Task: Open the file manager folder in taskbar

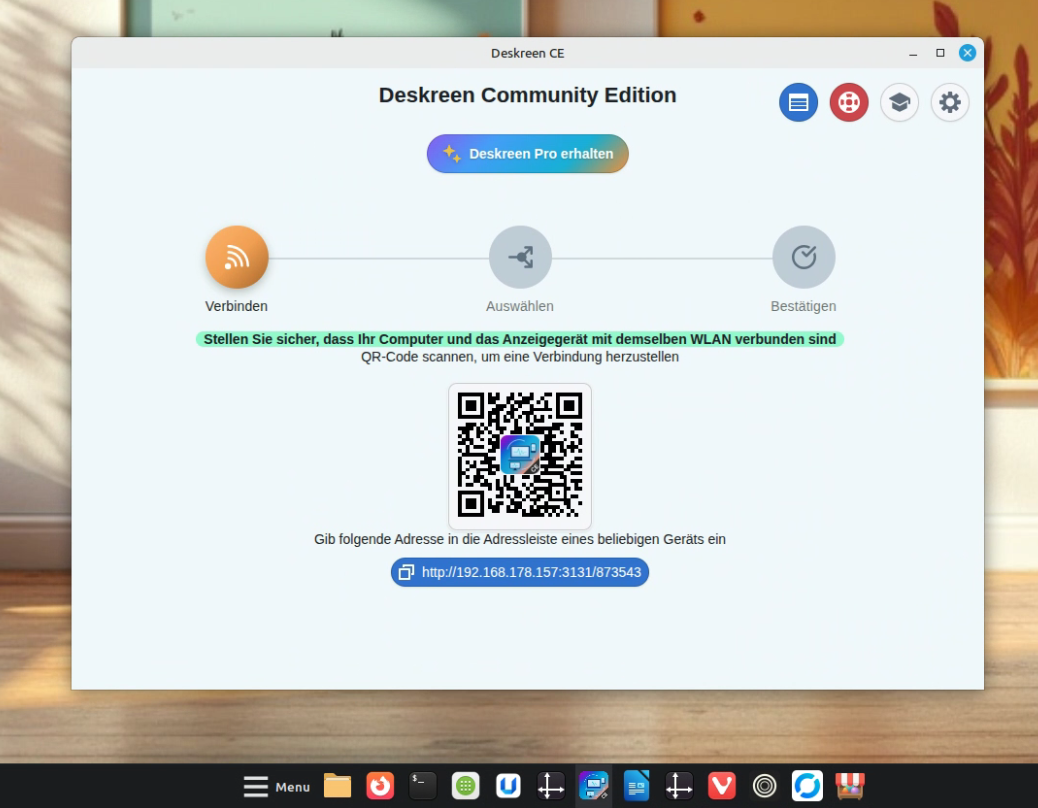Action: point(337,786)
